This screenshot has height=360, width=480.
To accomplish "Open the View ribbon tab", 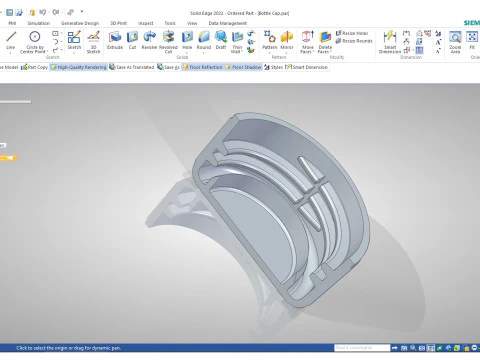I will tap(192, 23).
